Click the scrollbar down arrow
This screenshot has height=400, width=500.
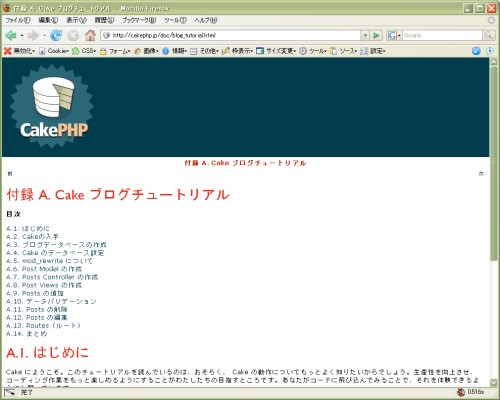tap(494, 382)
